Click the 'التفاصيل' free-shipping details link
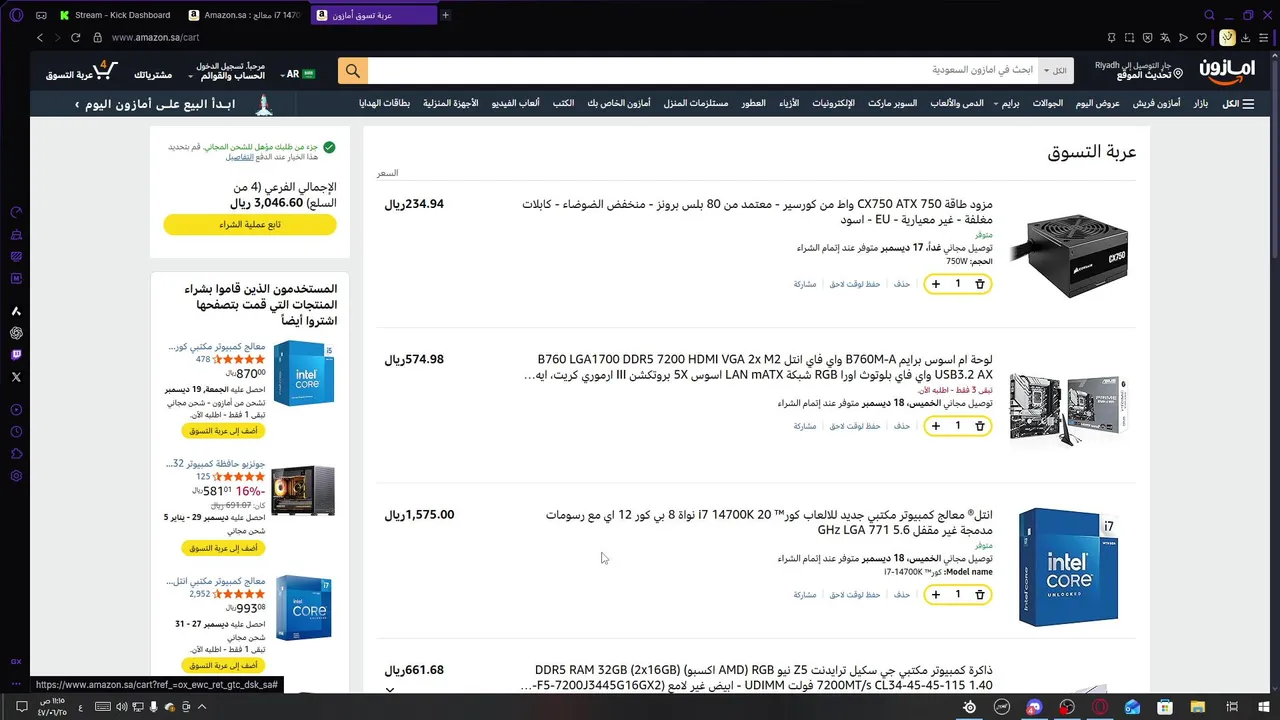The image size is (1280, 720). pos(239,157)
